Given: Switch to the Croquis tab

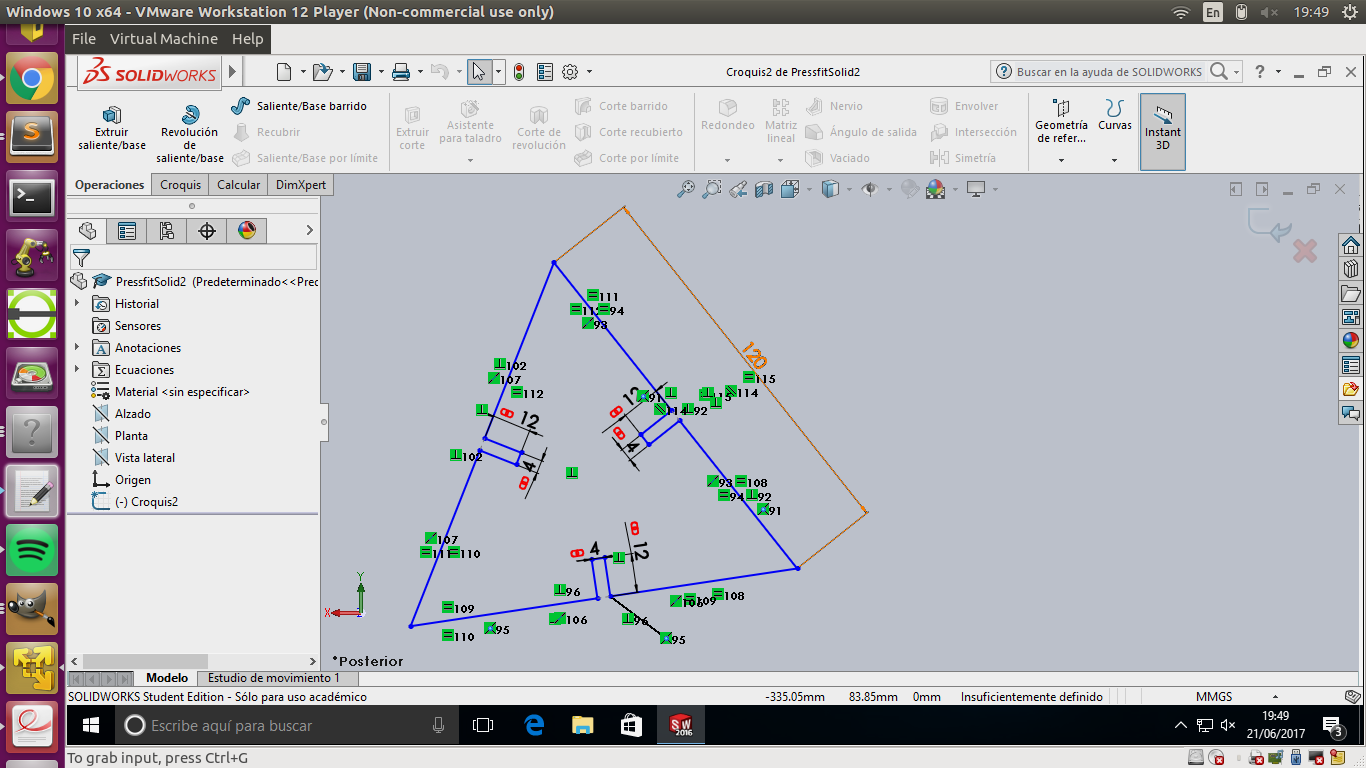Looking at the screenshot, I should 181,185.
